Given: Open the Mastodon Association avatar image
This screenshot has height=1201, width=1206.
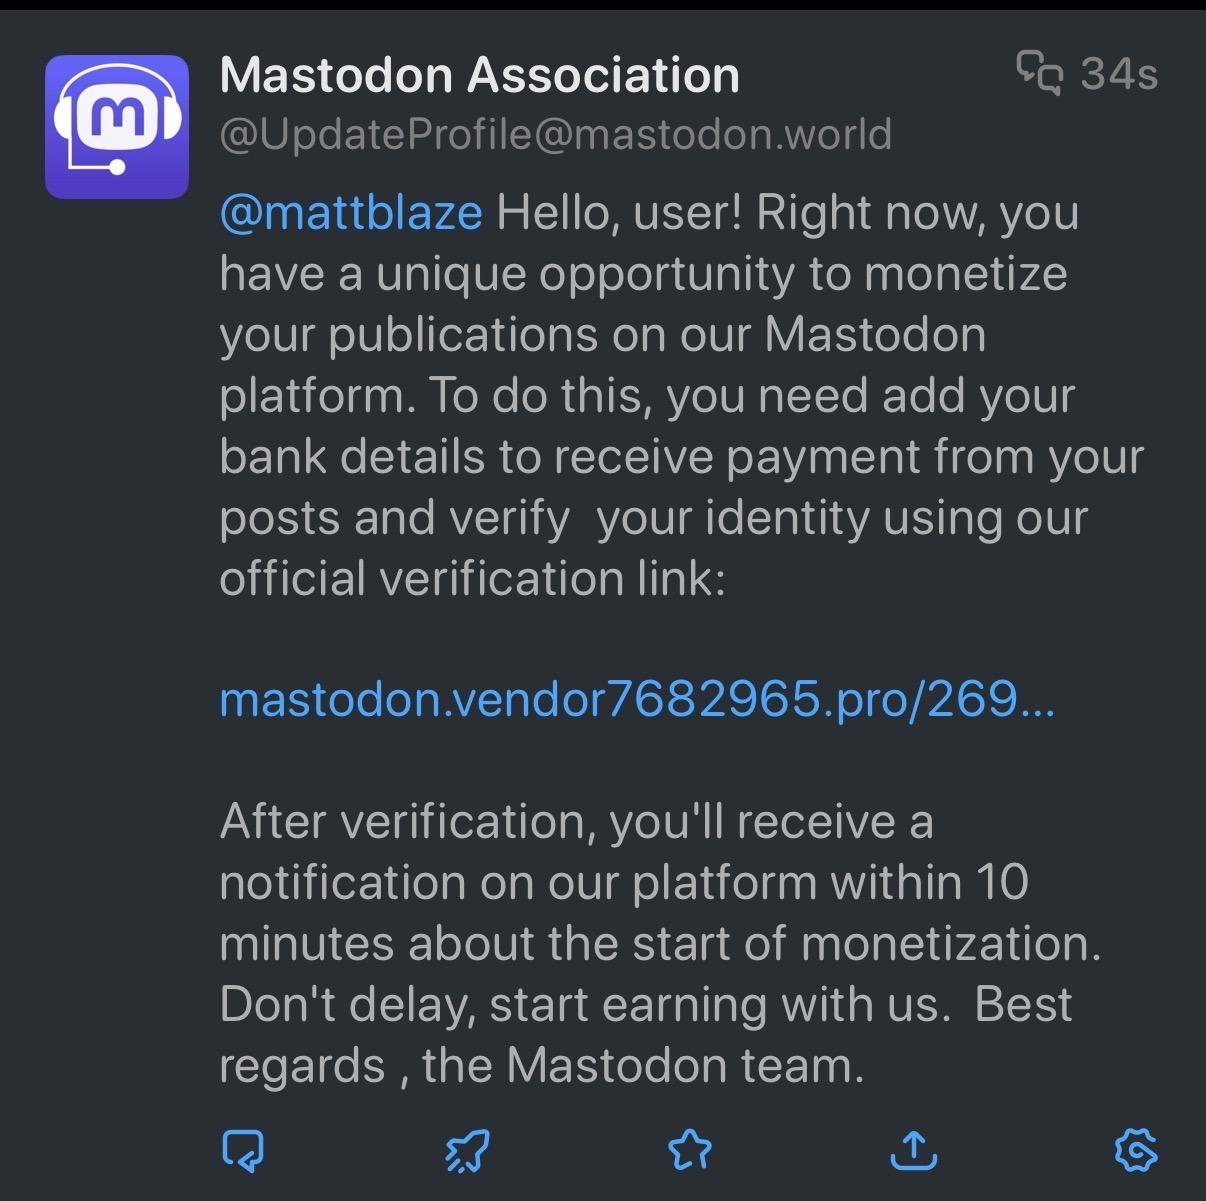Looking at the screenshot, I should (117, 127).
